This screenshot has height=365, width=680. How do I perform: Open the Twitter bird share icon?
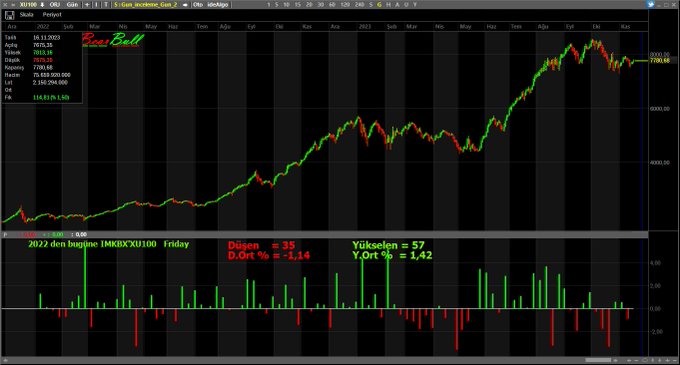point(651,4)
